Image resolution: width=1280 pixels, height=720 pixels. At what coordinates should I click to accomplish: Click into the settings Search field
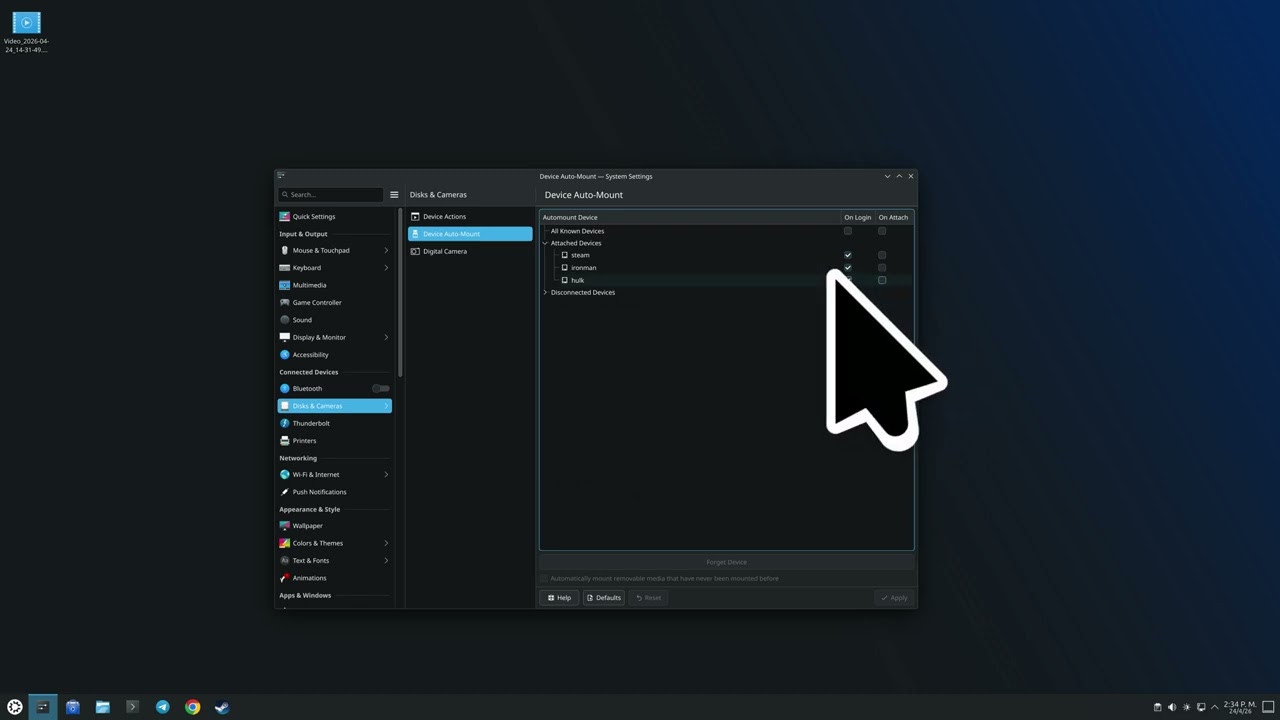pyautogui.click(x=331, y=195)
